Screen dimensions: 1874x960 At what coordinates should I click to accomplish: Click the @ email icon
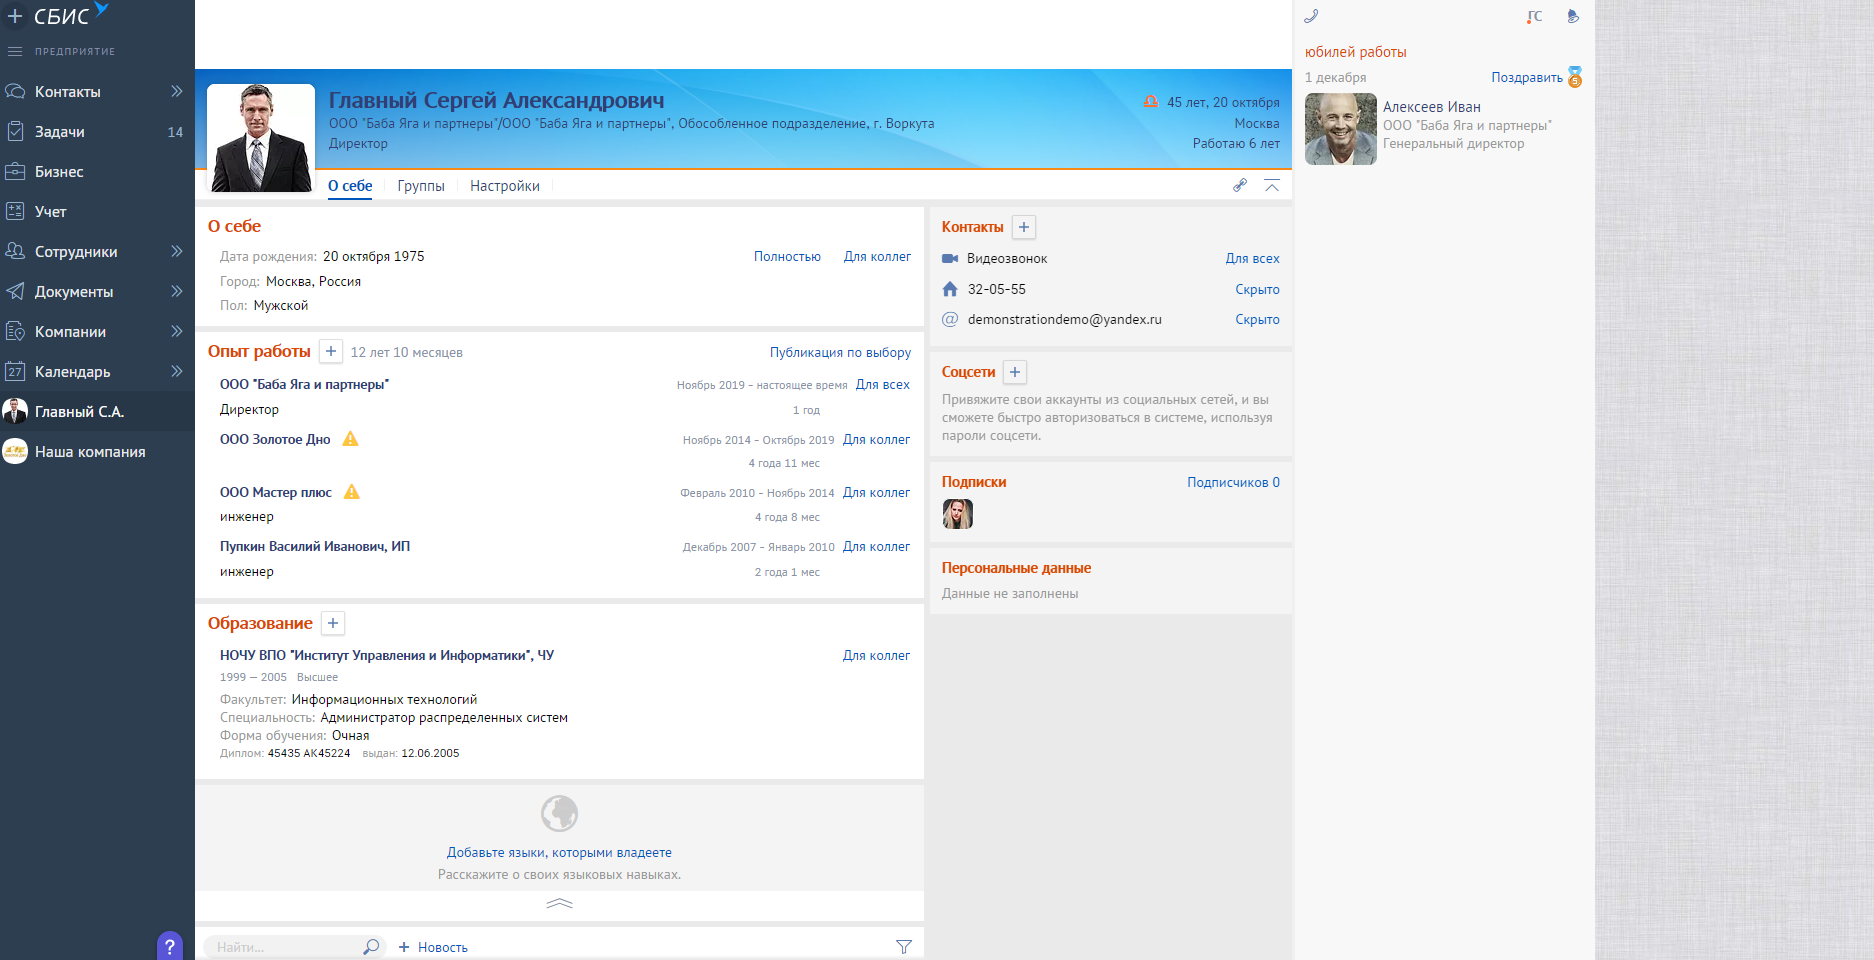pos(950,319)
